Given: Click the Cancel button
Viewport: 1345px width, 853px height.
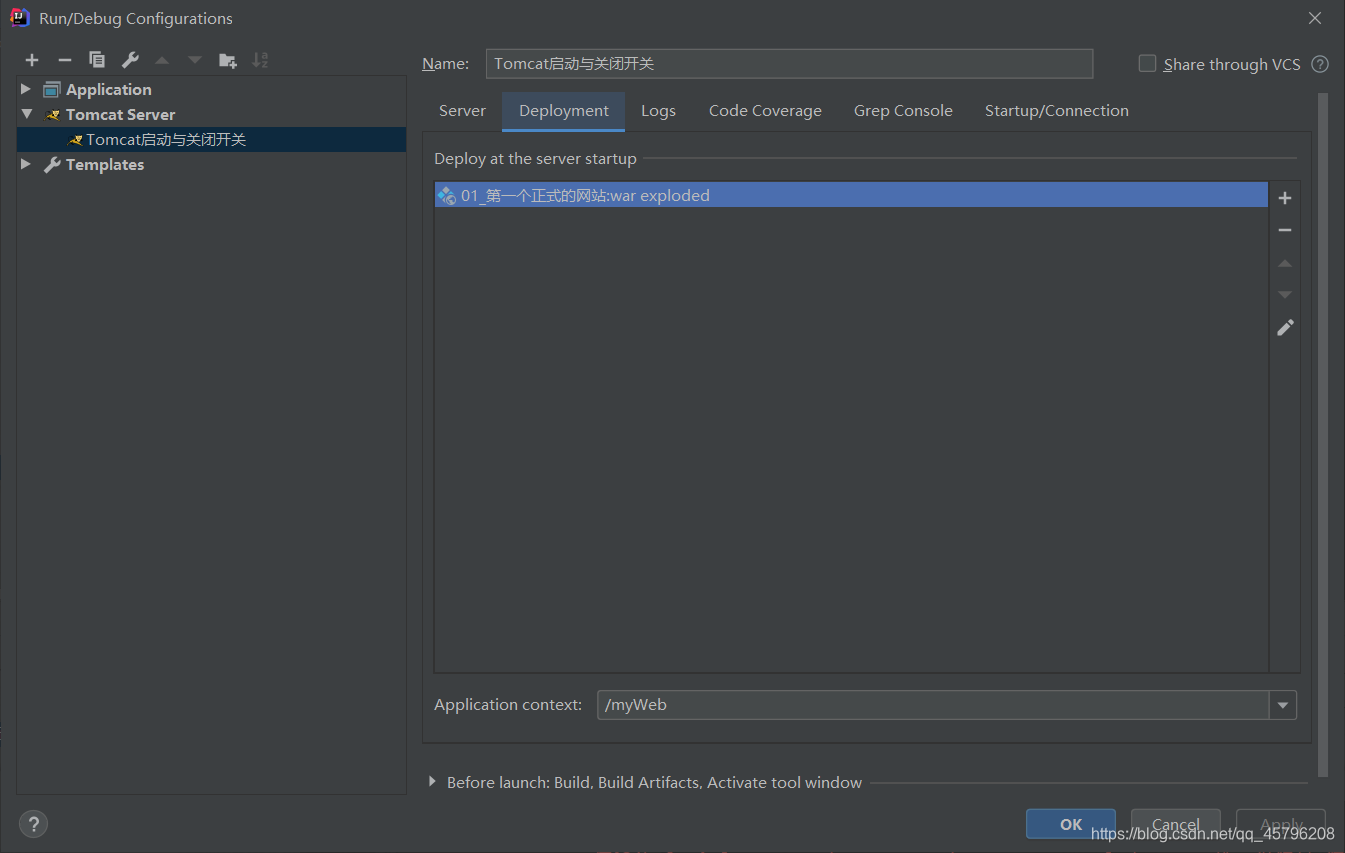Looking at the screenshot, I should click(1176, 824).
